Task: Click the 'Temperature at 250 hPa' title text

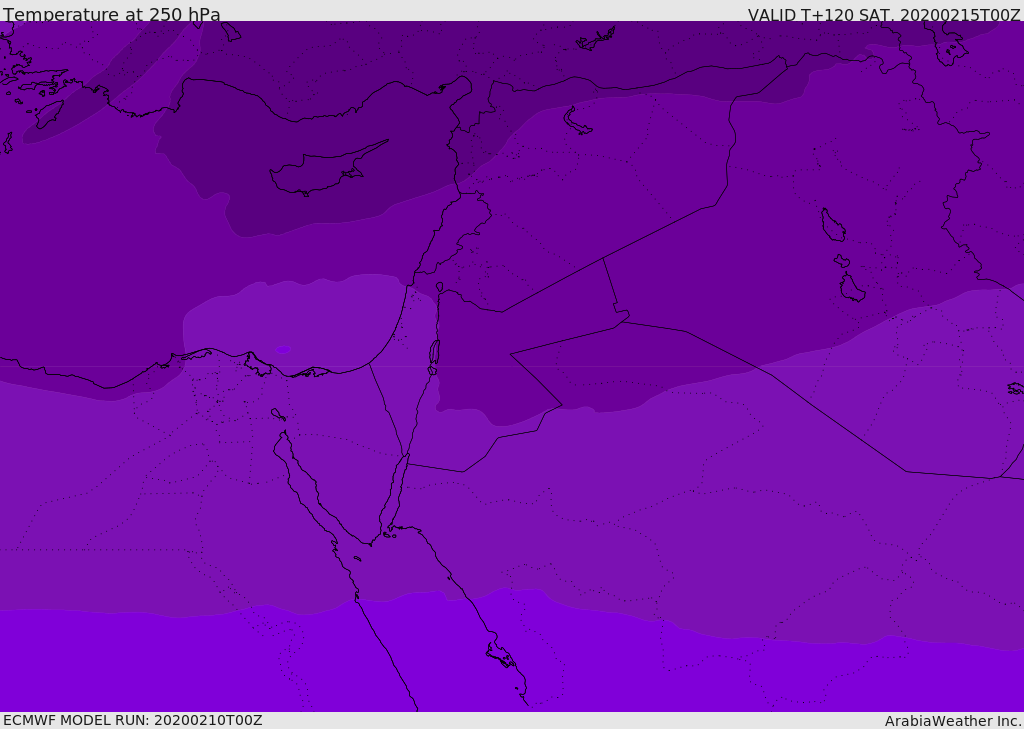Action: point(112,14)
